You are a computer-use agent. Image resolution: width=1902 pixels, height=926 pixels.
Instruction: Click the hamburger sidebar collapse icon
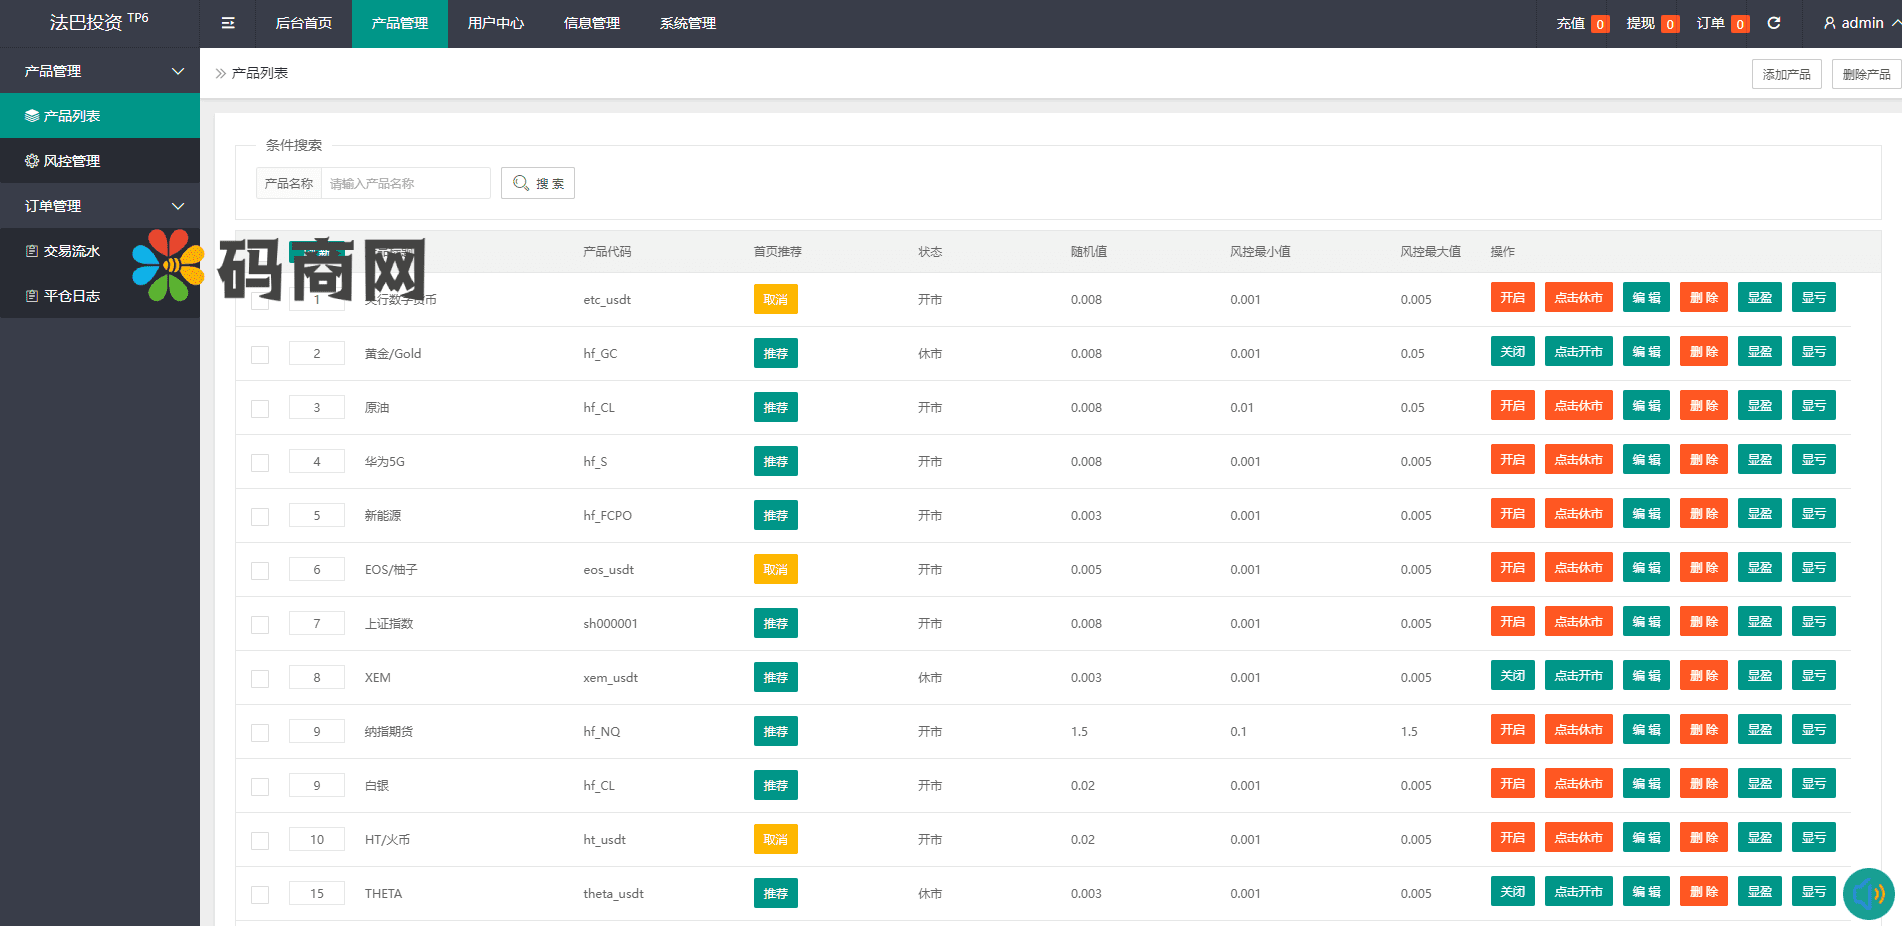pyautogui.click(x=228, y=23)
